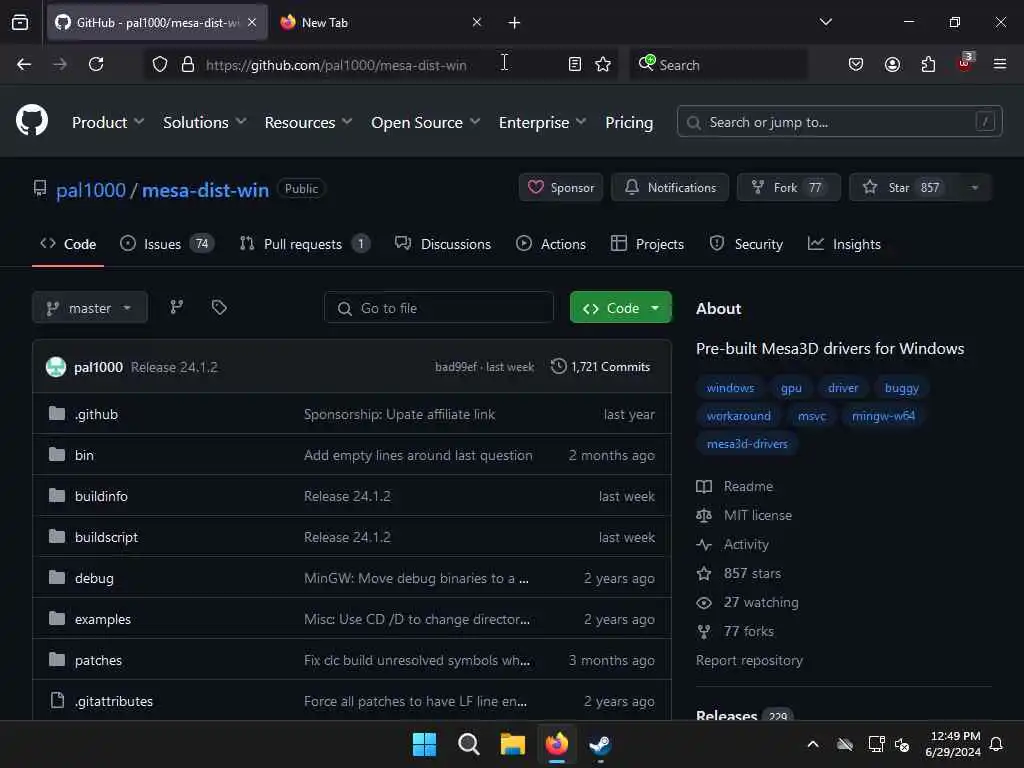The height and width of the screenshot is (768, 1024).
Task: Open the master branch dropdown
Action: pyautogui.click(x=89, y=308)
